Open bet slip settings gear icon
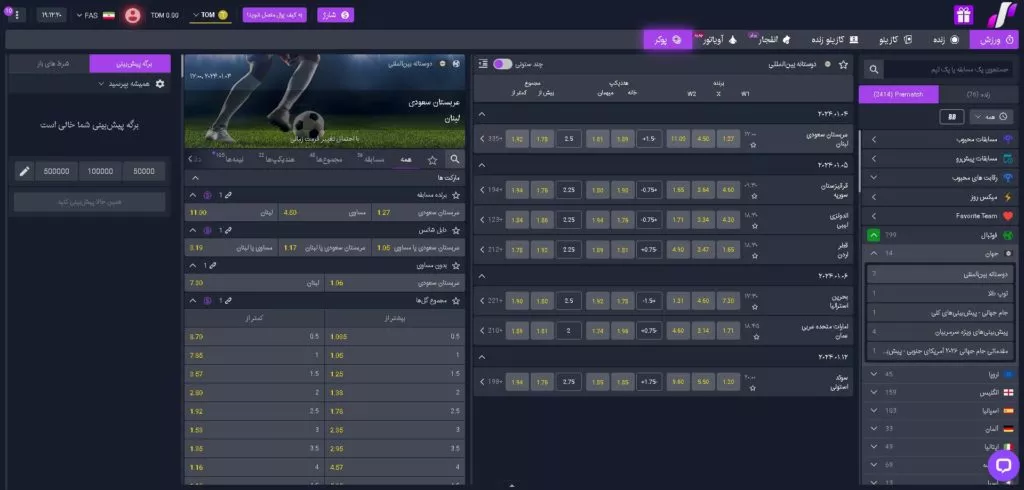 [160, 85]
